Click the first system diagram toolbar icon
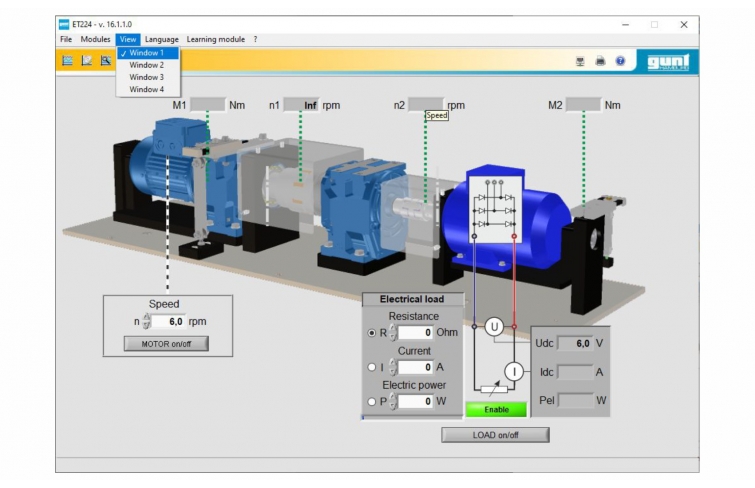Image resolution: width=755 pixels, height=488 pixels. [x=68, y=61]
